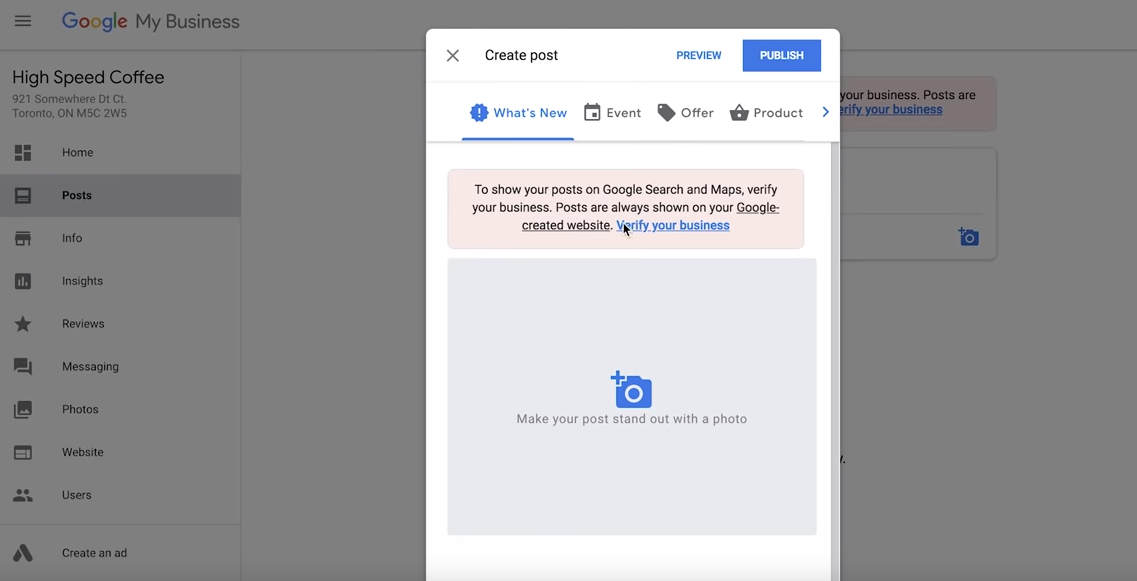The height and width of the screenshot is (581, 1137).
Task: Open the navigation hamburger menu
Action: (x=23, y=20)
